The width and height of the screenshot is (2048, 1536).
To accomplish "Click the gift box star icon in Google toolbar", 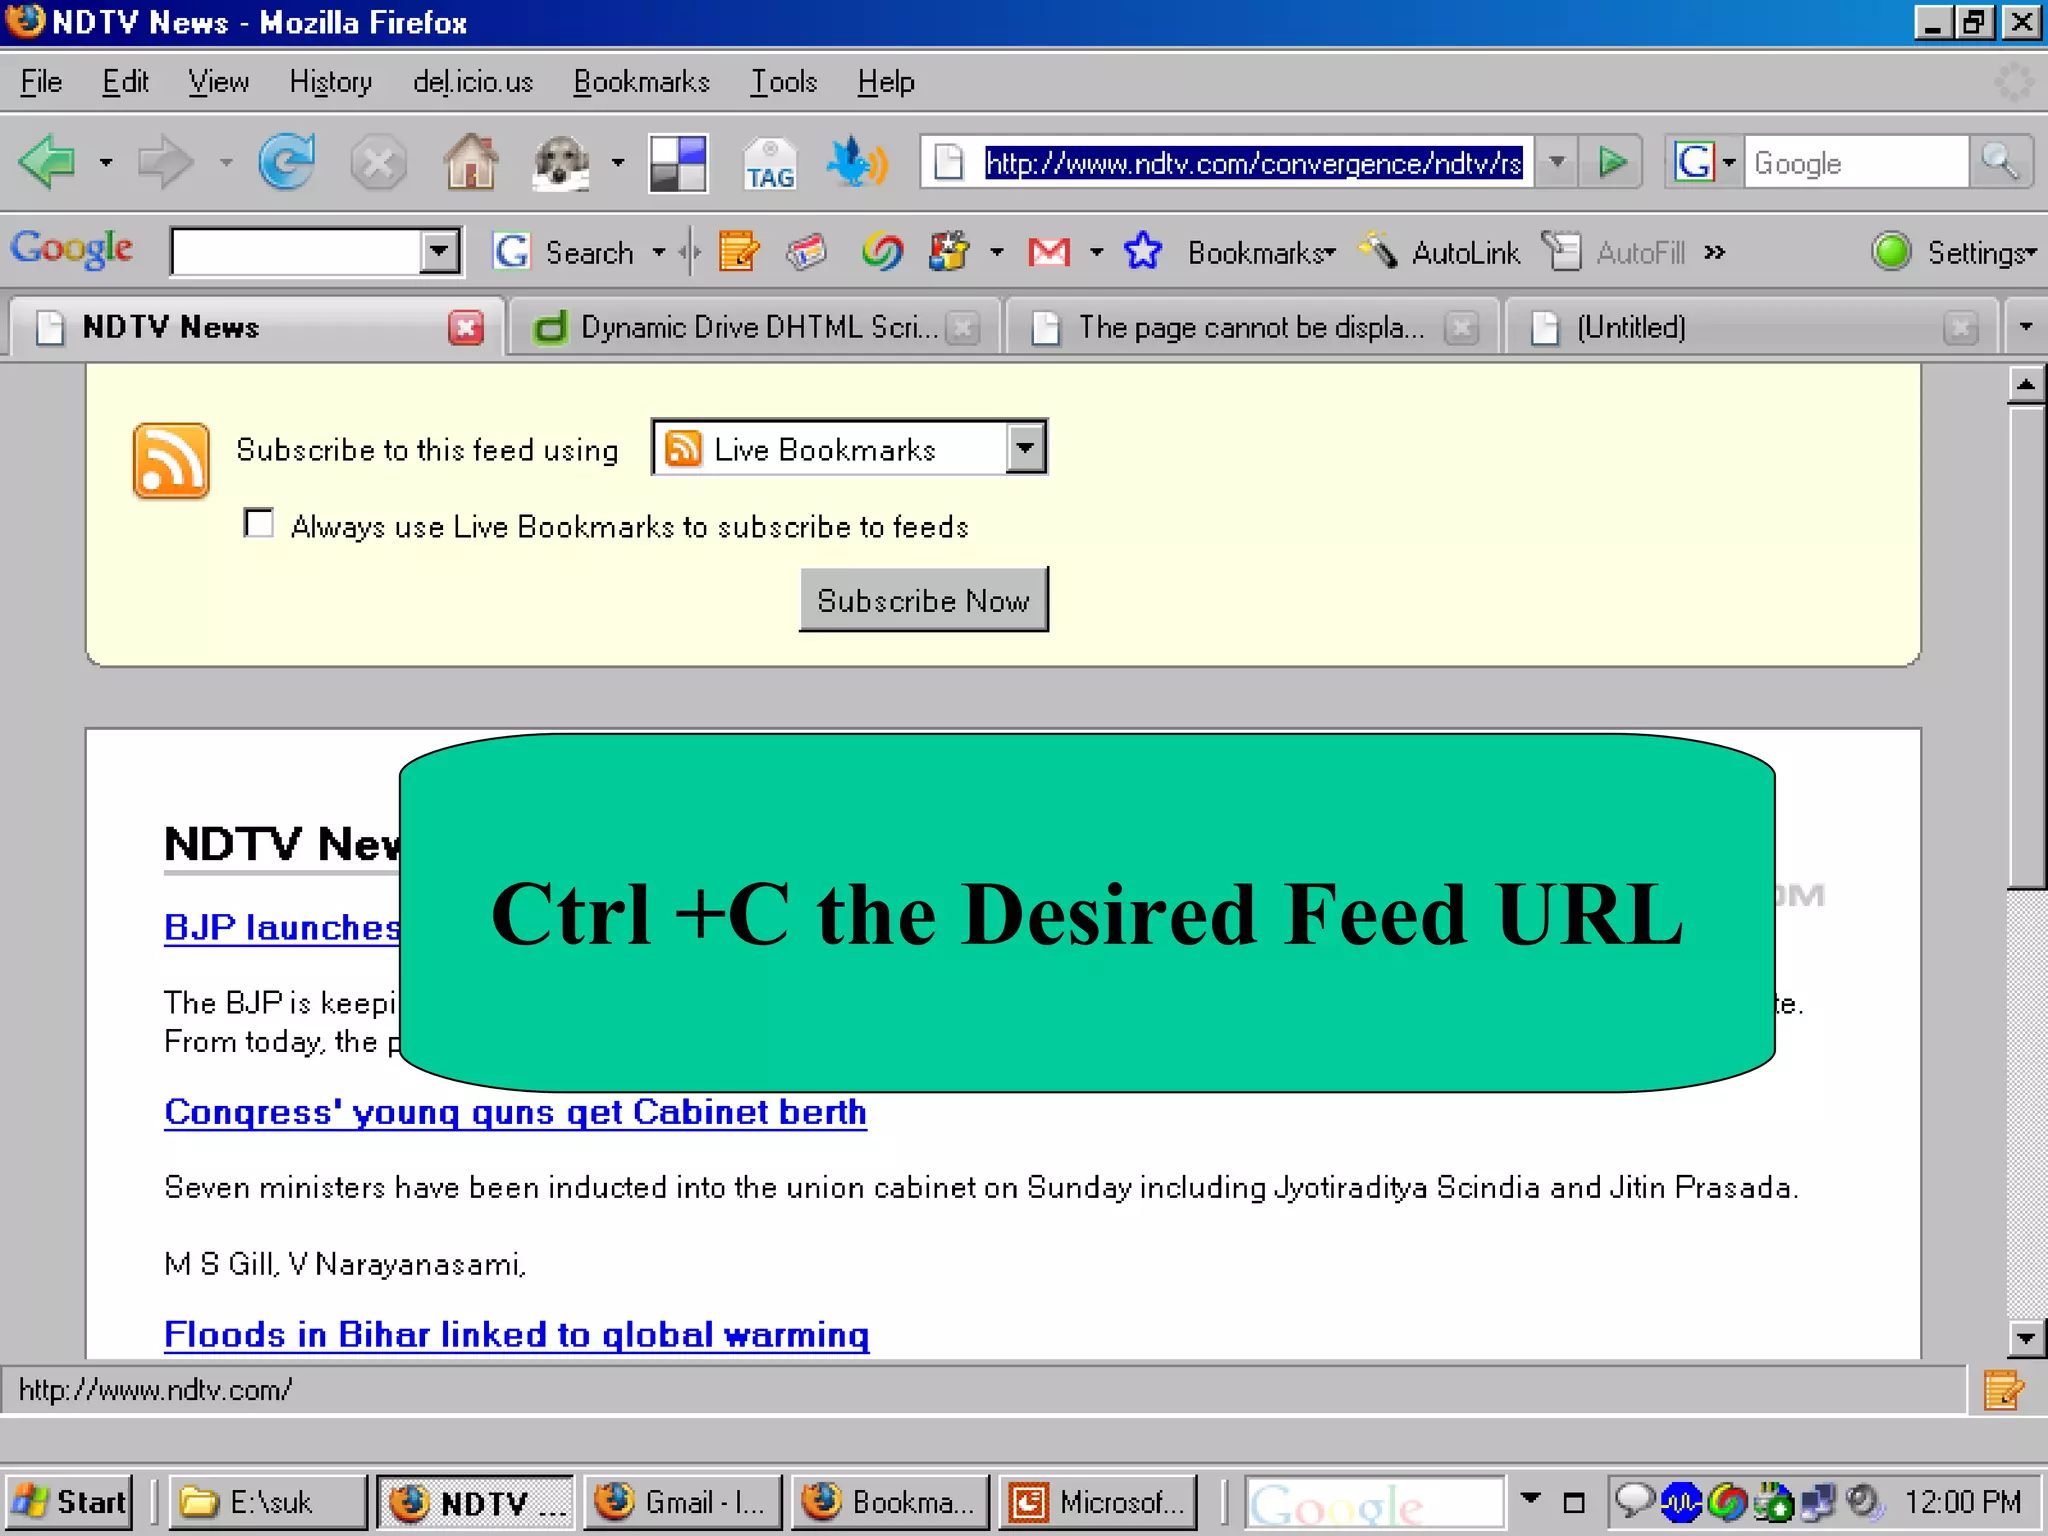I will tap(948, 252).
